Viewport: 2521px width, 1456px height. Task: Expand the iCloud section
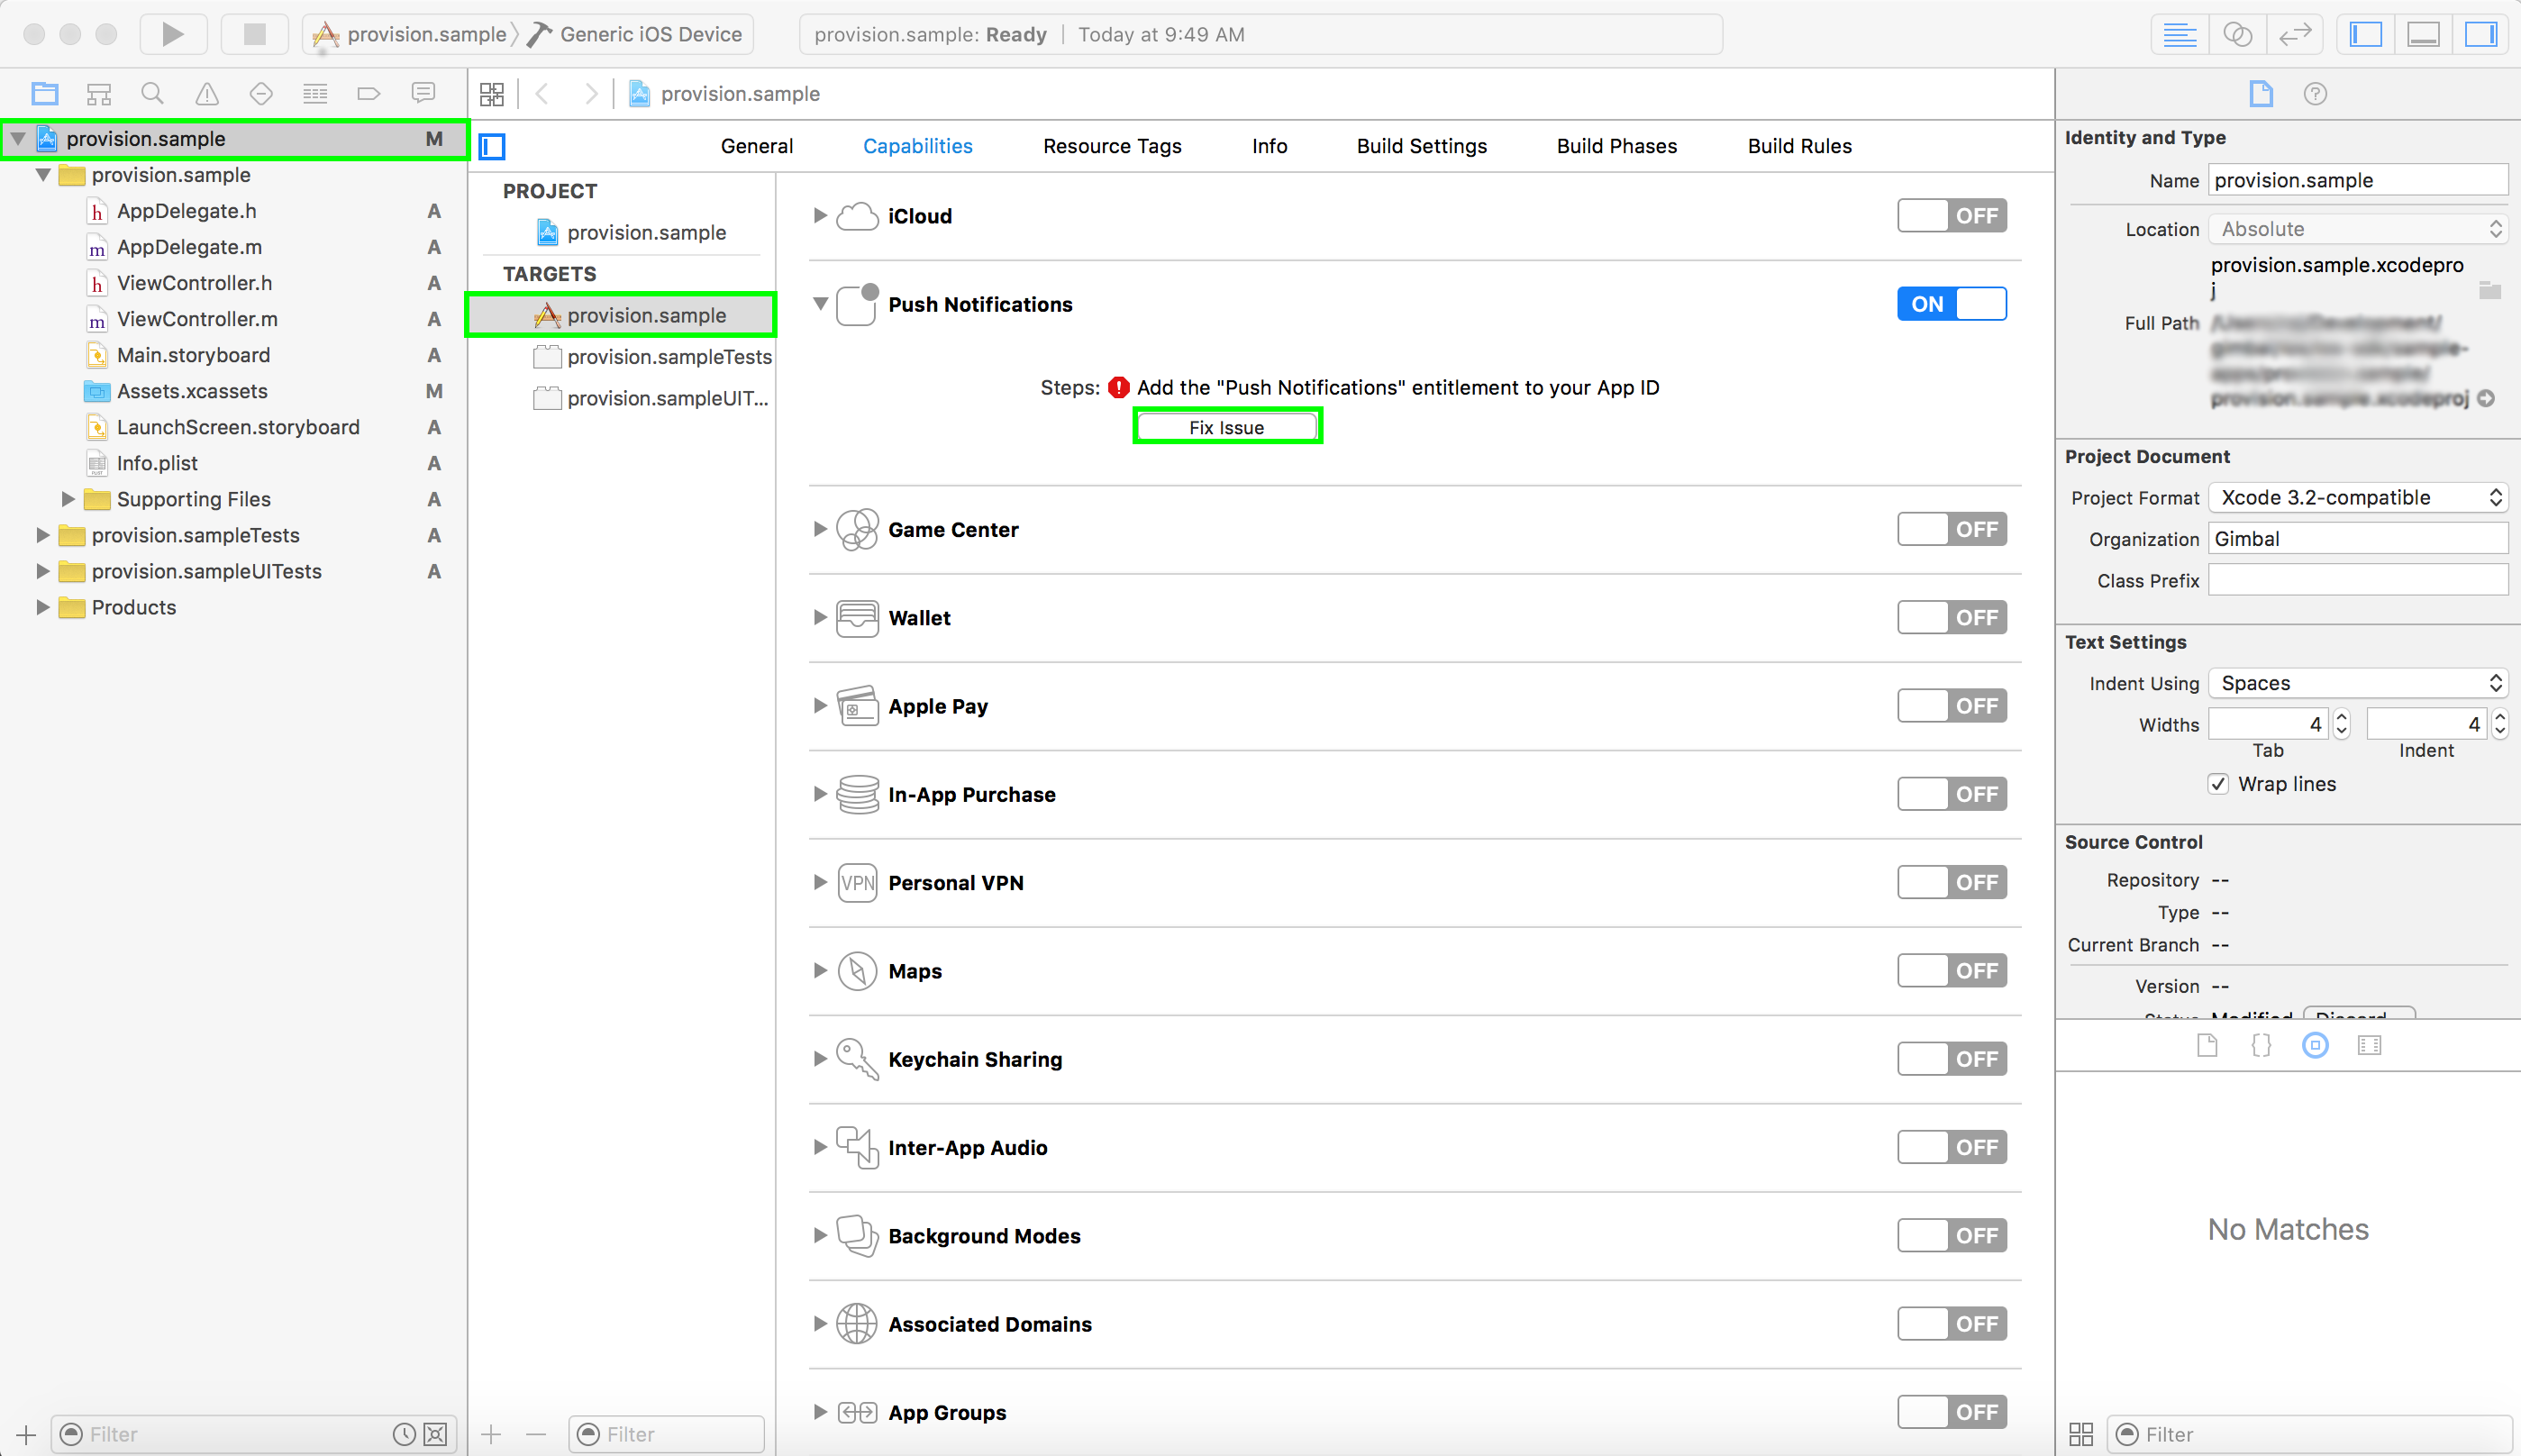820,216
